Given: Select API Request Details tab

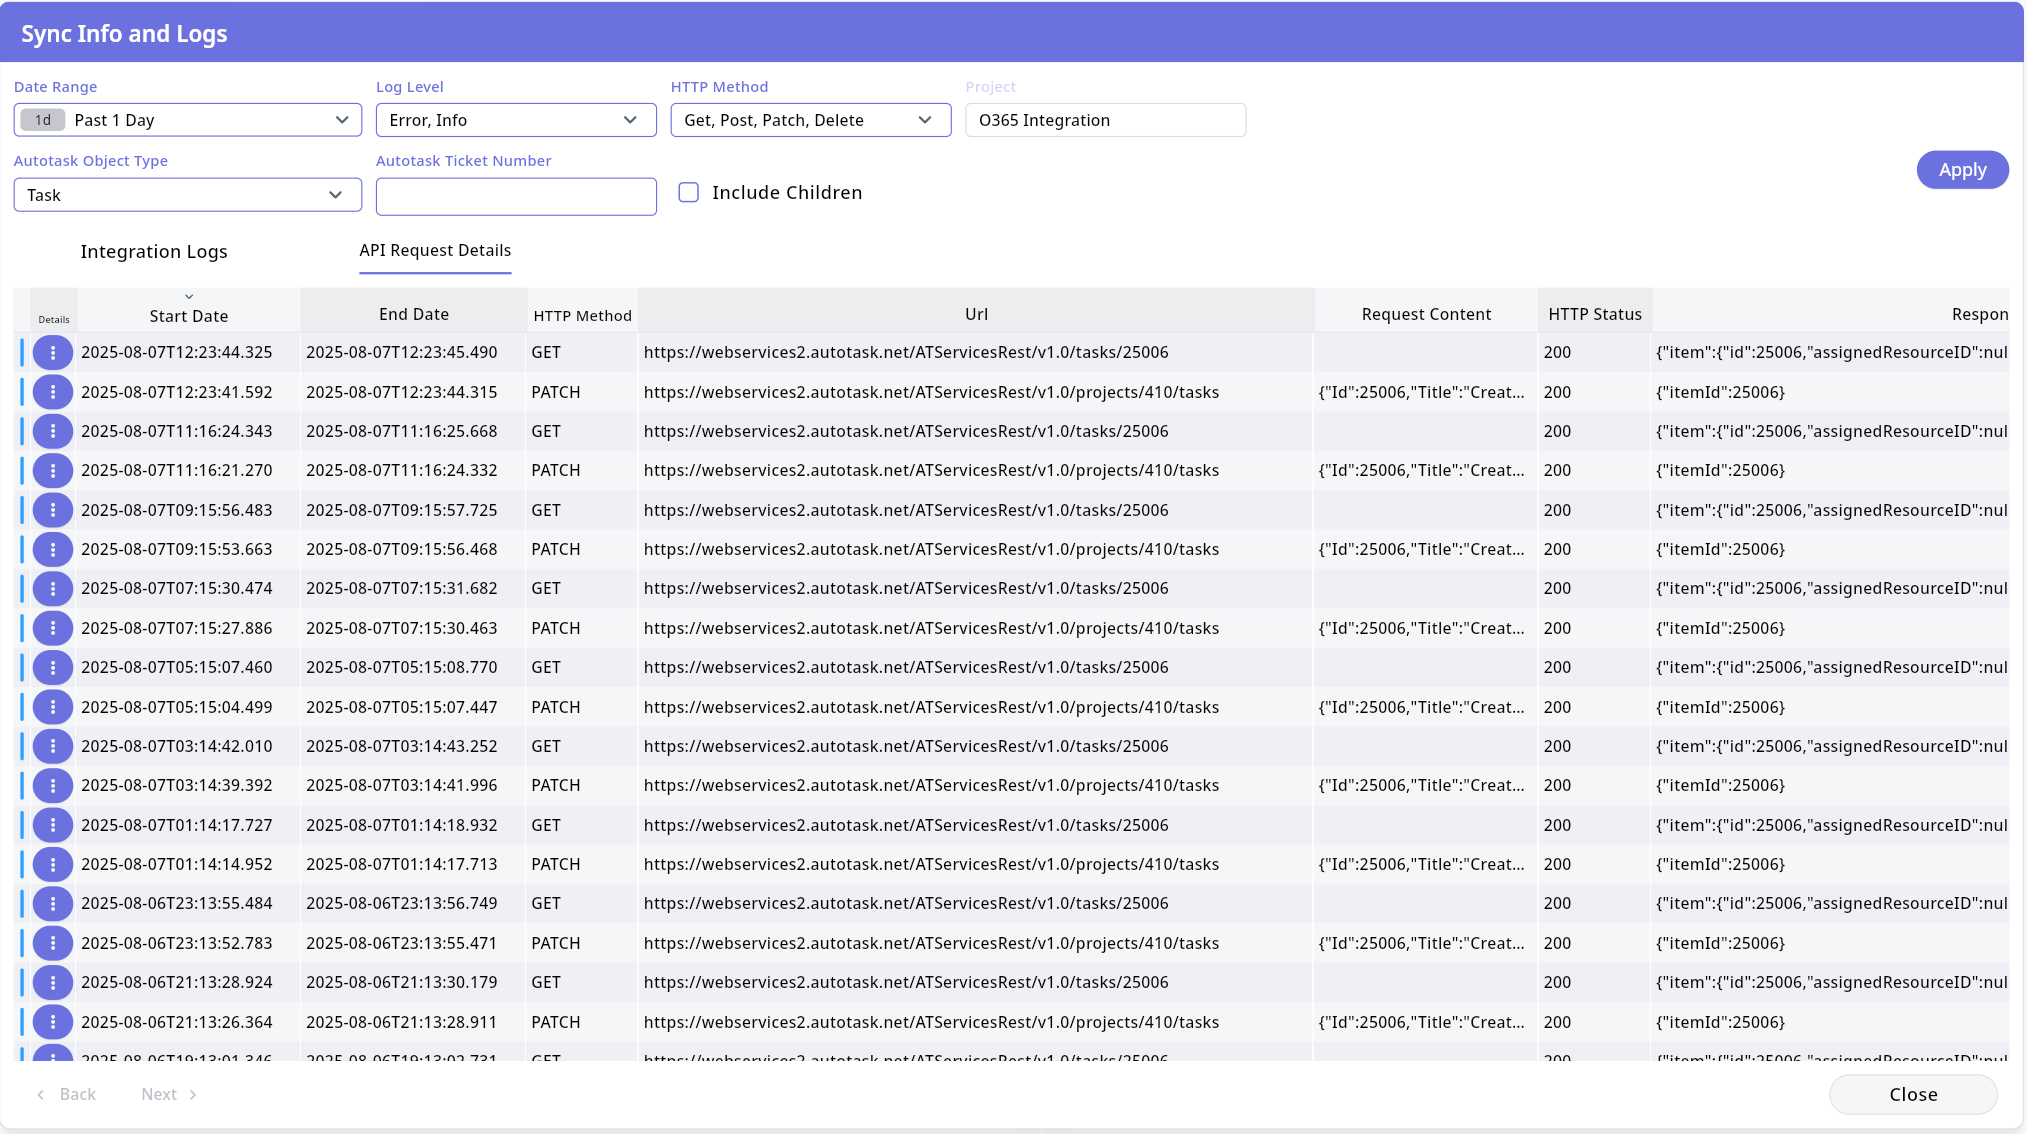Looking at the screenshot, I should coord(435,251).
